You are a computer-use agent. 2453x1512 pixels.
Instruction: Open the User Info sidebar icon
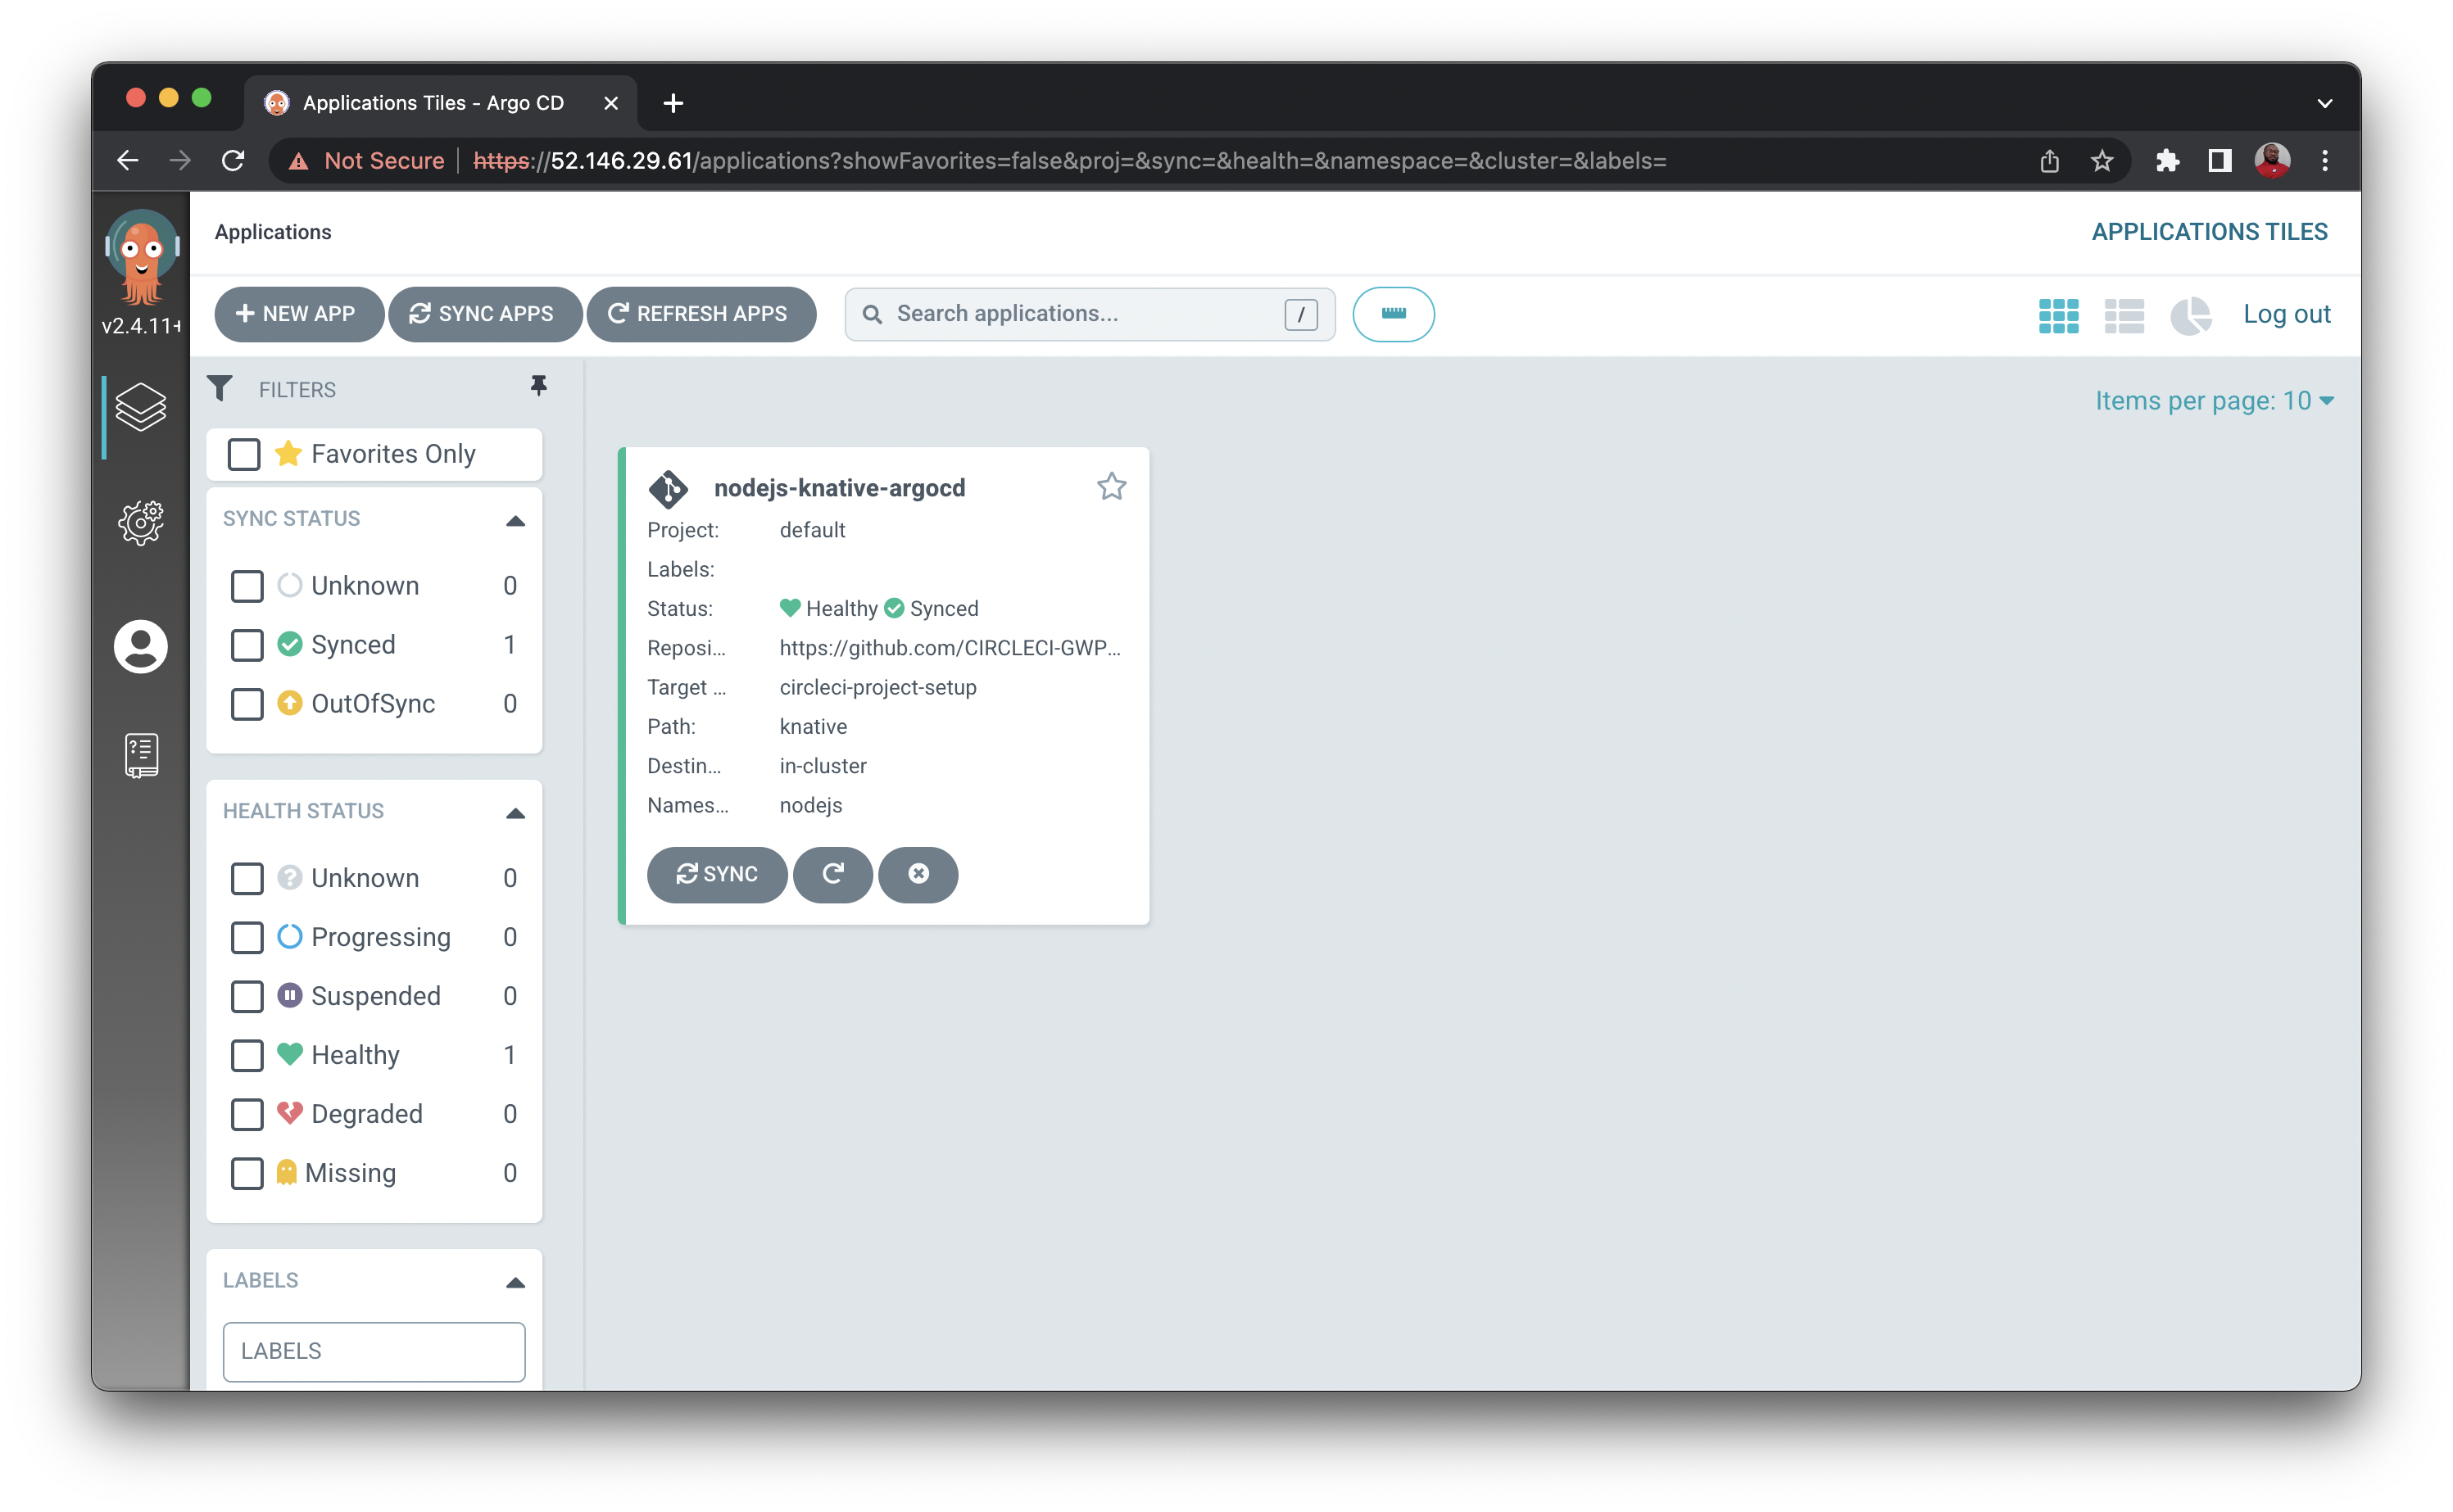tap(141, 647)
